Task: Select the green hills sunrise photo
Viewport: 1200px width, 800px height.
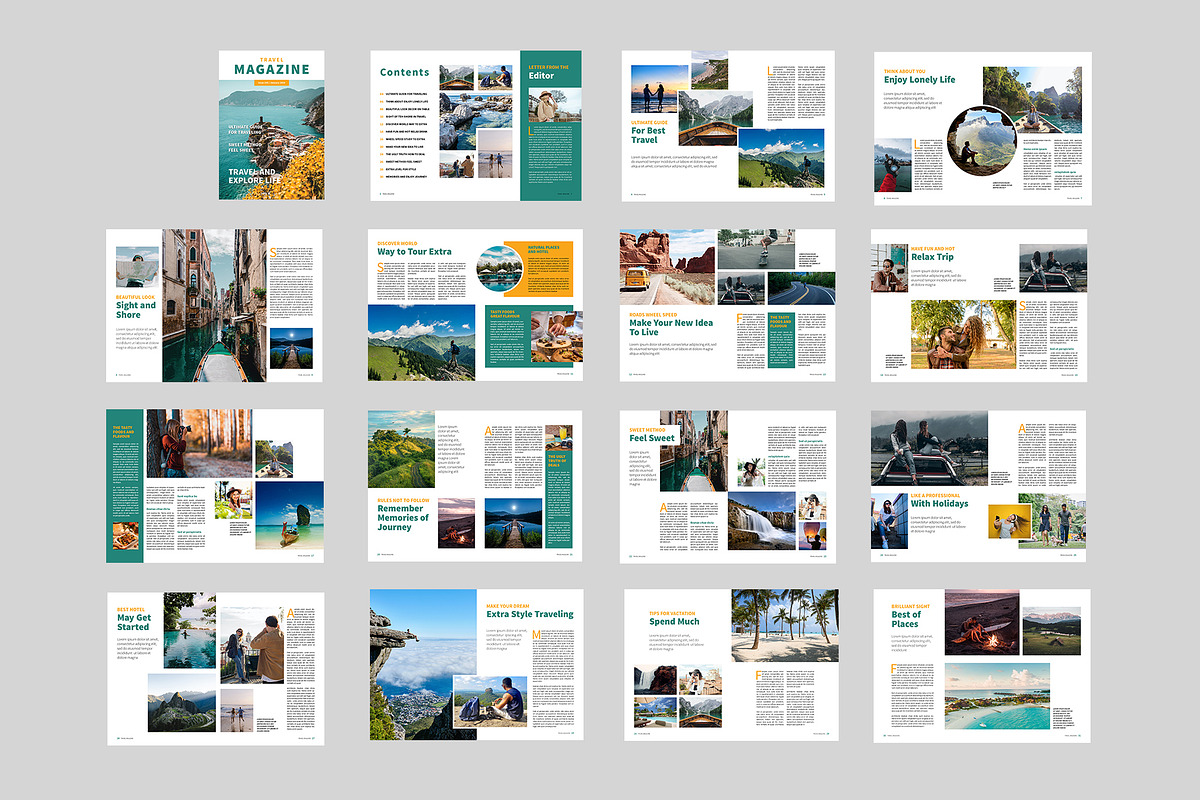Action: coord(401,449)
